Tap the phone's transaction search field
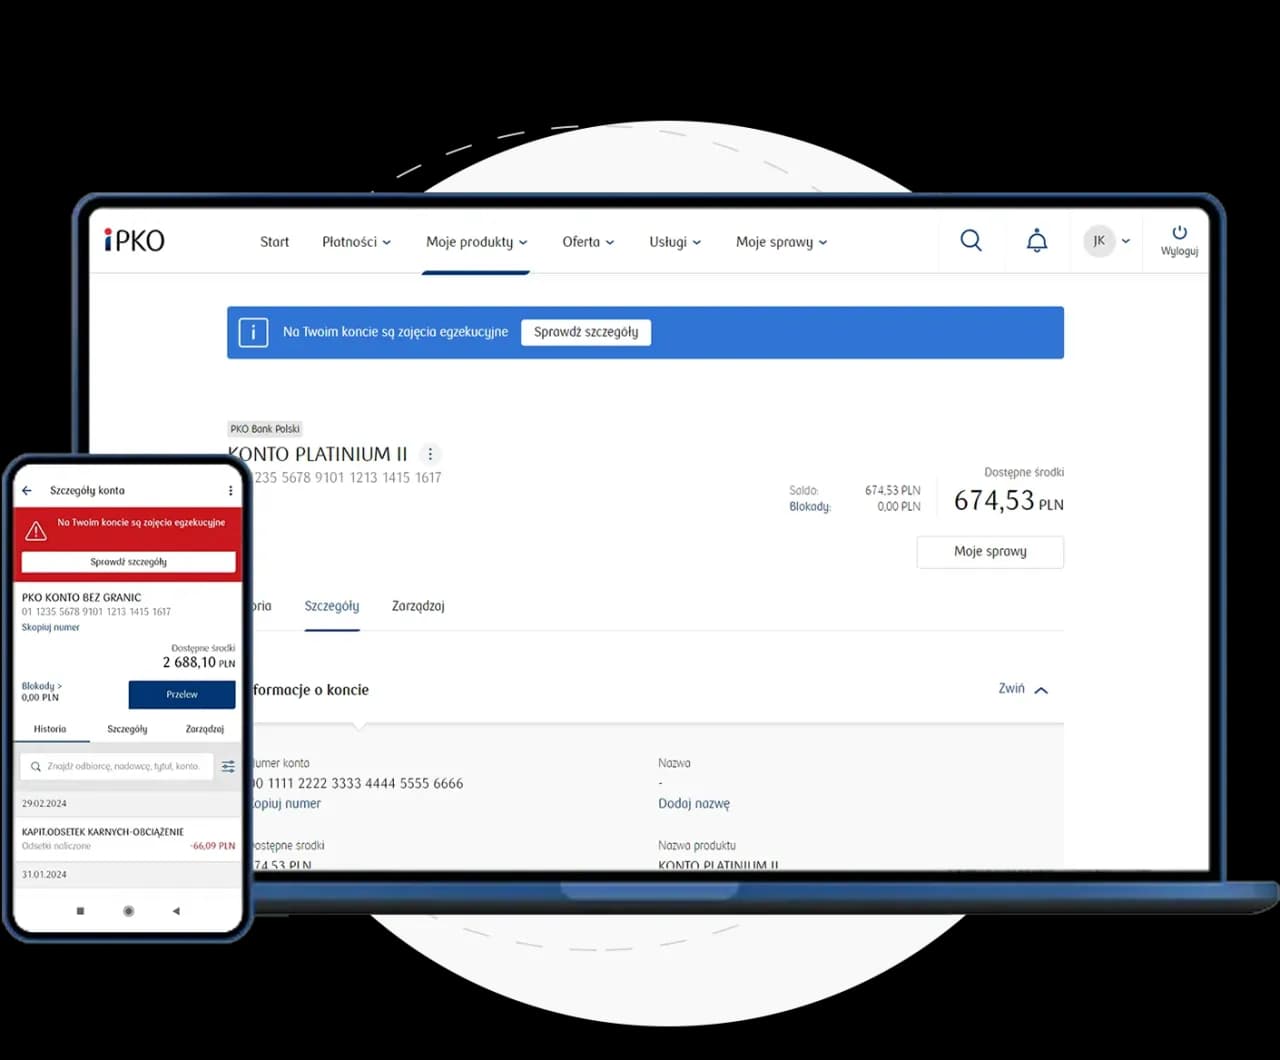This screenshot has height=1060, width=1280. pyautogui.click(x=117, y=767)
